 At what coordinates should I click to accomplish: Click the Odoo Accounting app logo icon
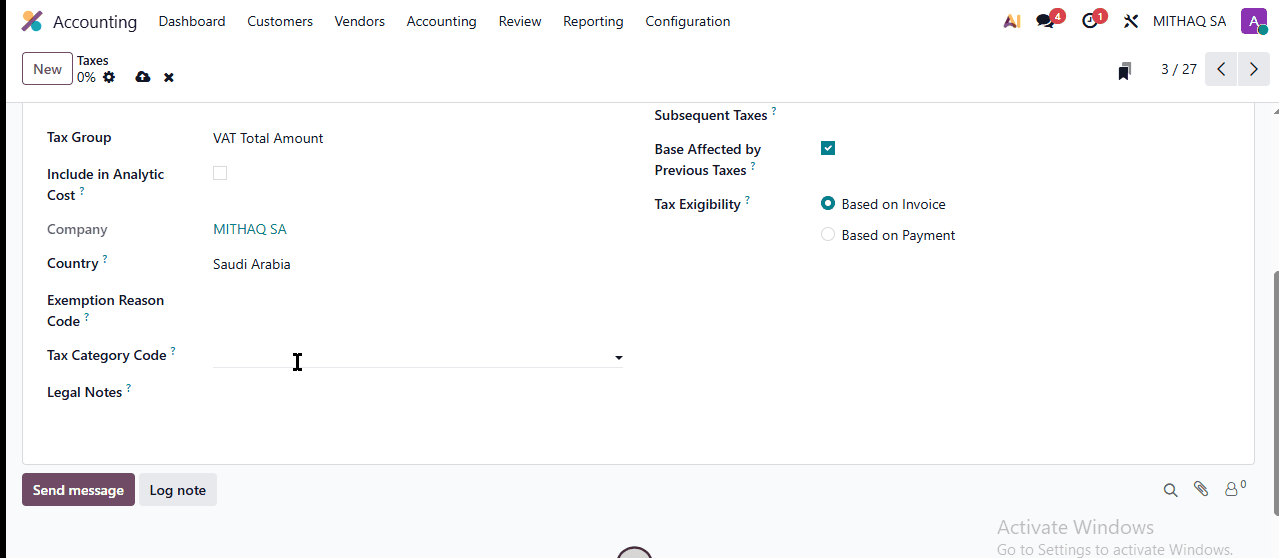click(32, 21)
